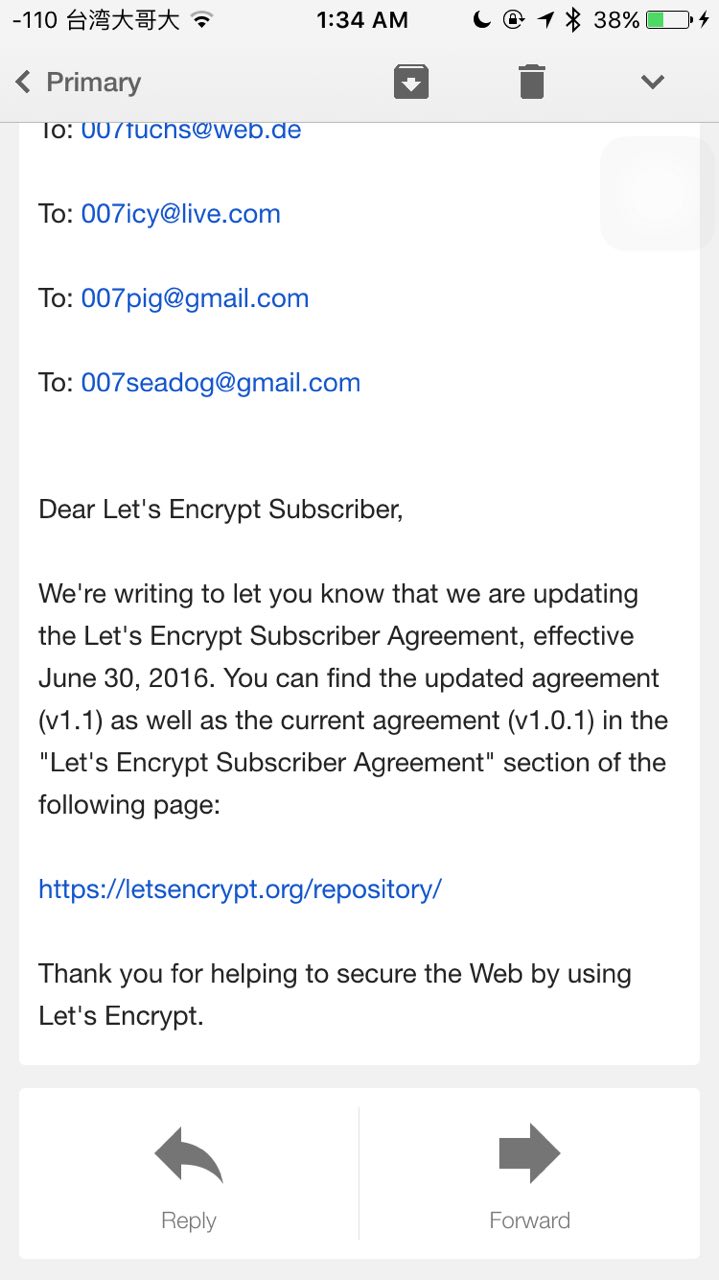Tap the Forward arrow icon
719x1280 pixels.
(x=529, y=1153)
